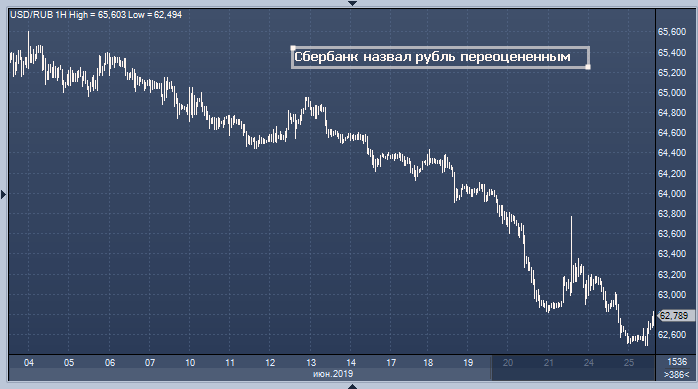Screen dimensions: 698x389
Task: Click the annotation's bottom-right resize handle
Action: pyautogui.click(x=588, y=67)
